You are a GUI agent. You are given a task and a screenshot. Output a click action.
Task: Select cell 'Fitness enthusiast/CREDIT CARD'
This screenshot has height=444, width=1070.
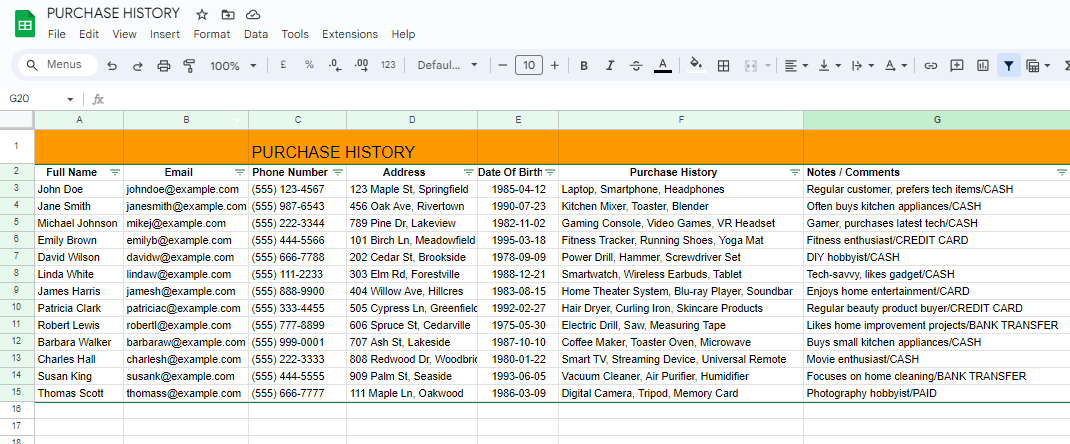point(937,240)
